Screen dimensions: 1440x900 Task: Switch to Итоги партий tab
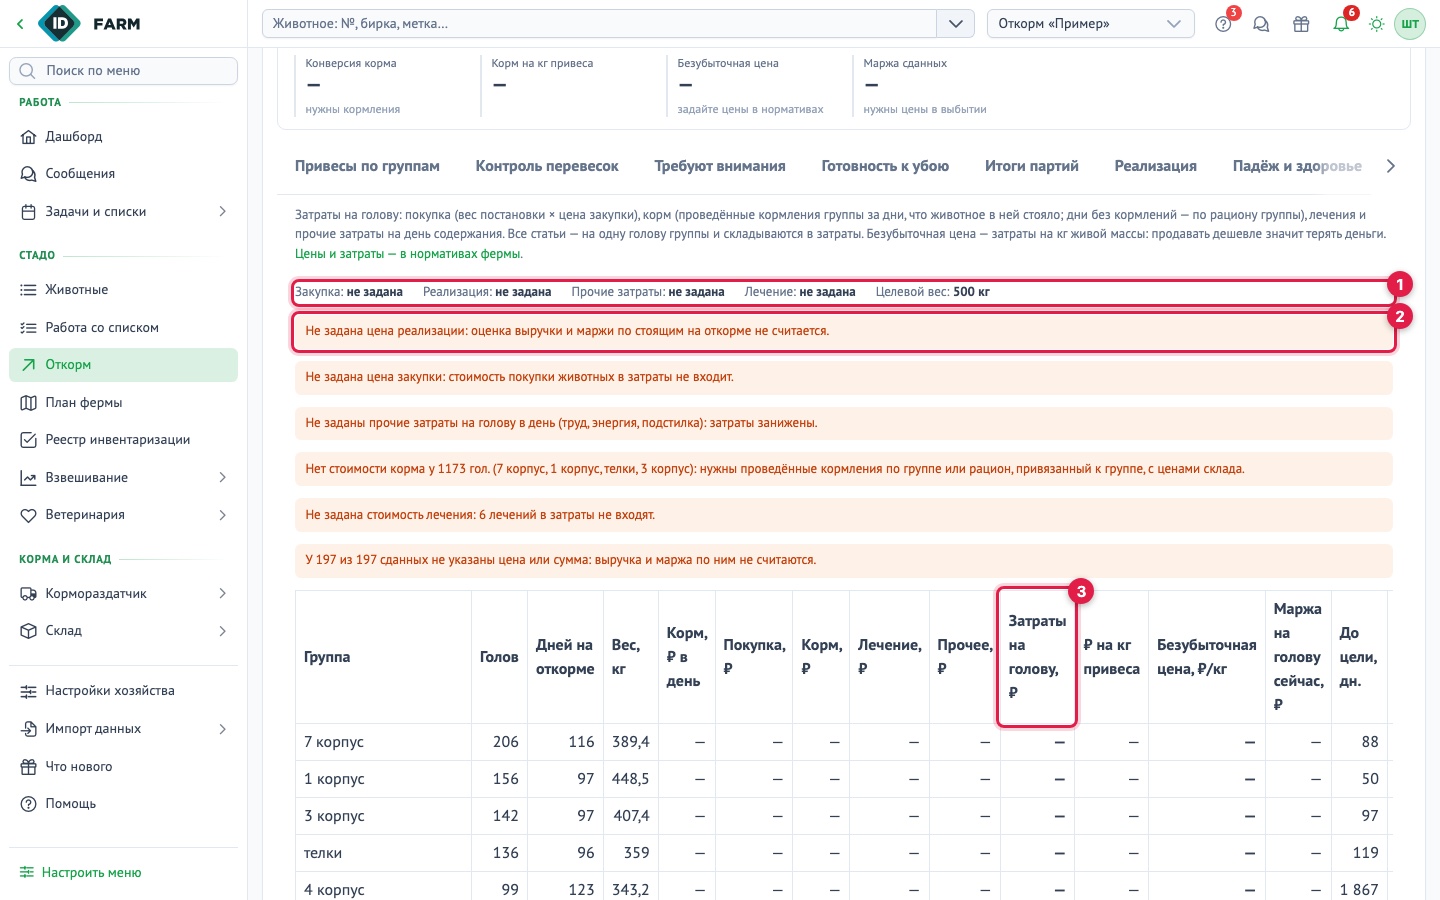tap(1032, 166)
